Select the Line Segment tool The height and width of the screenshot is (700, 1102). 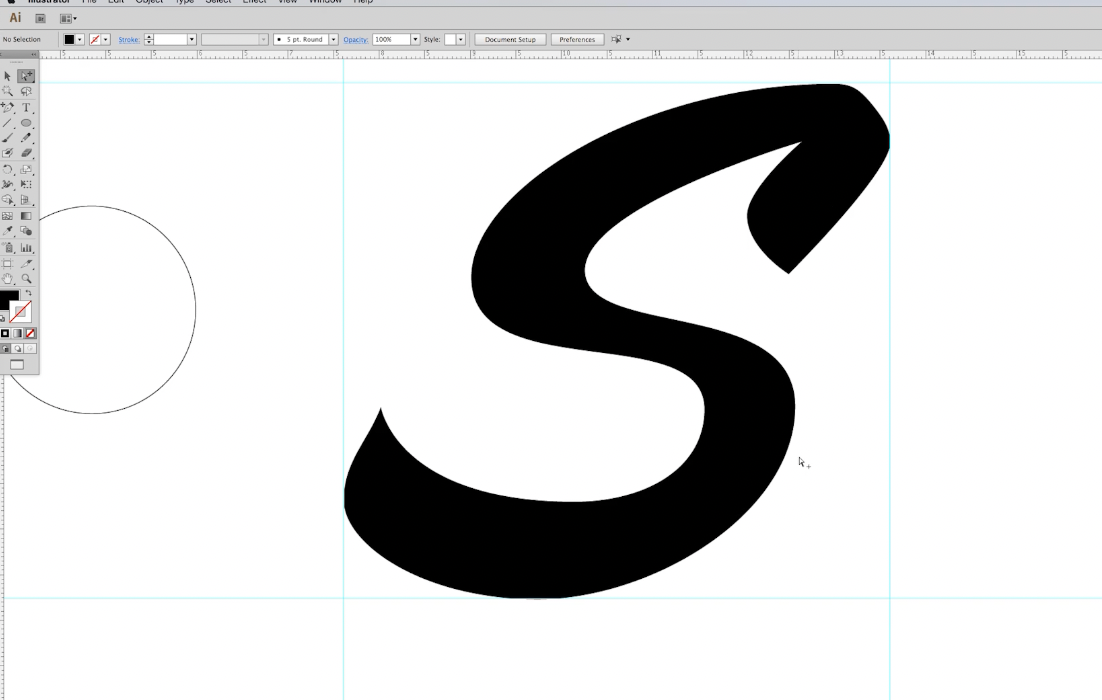coord(8,123)
